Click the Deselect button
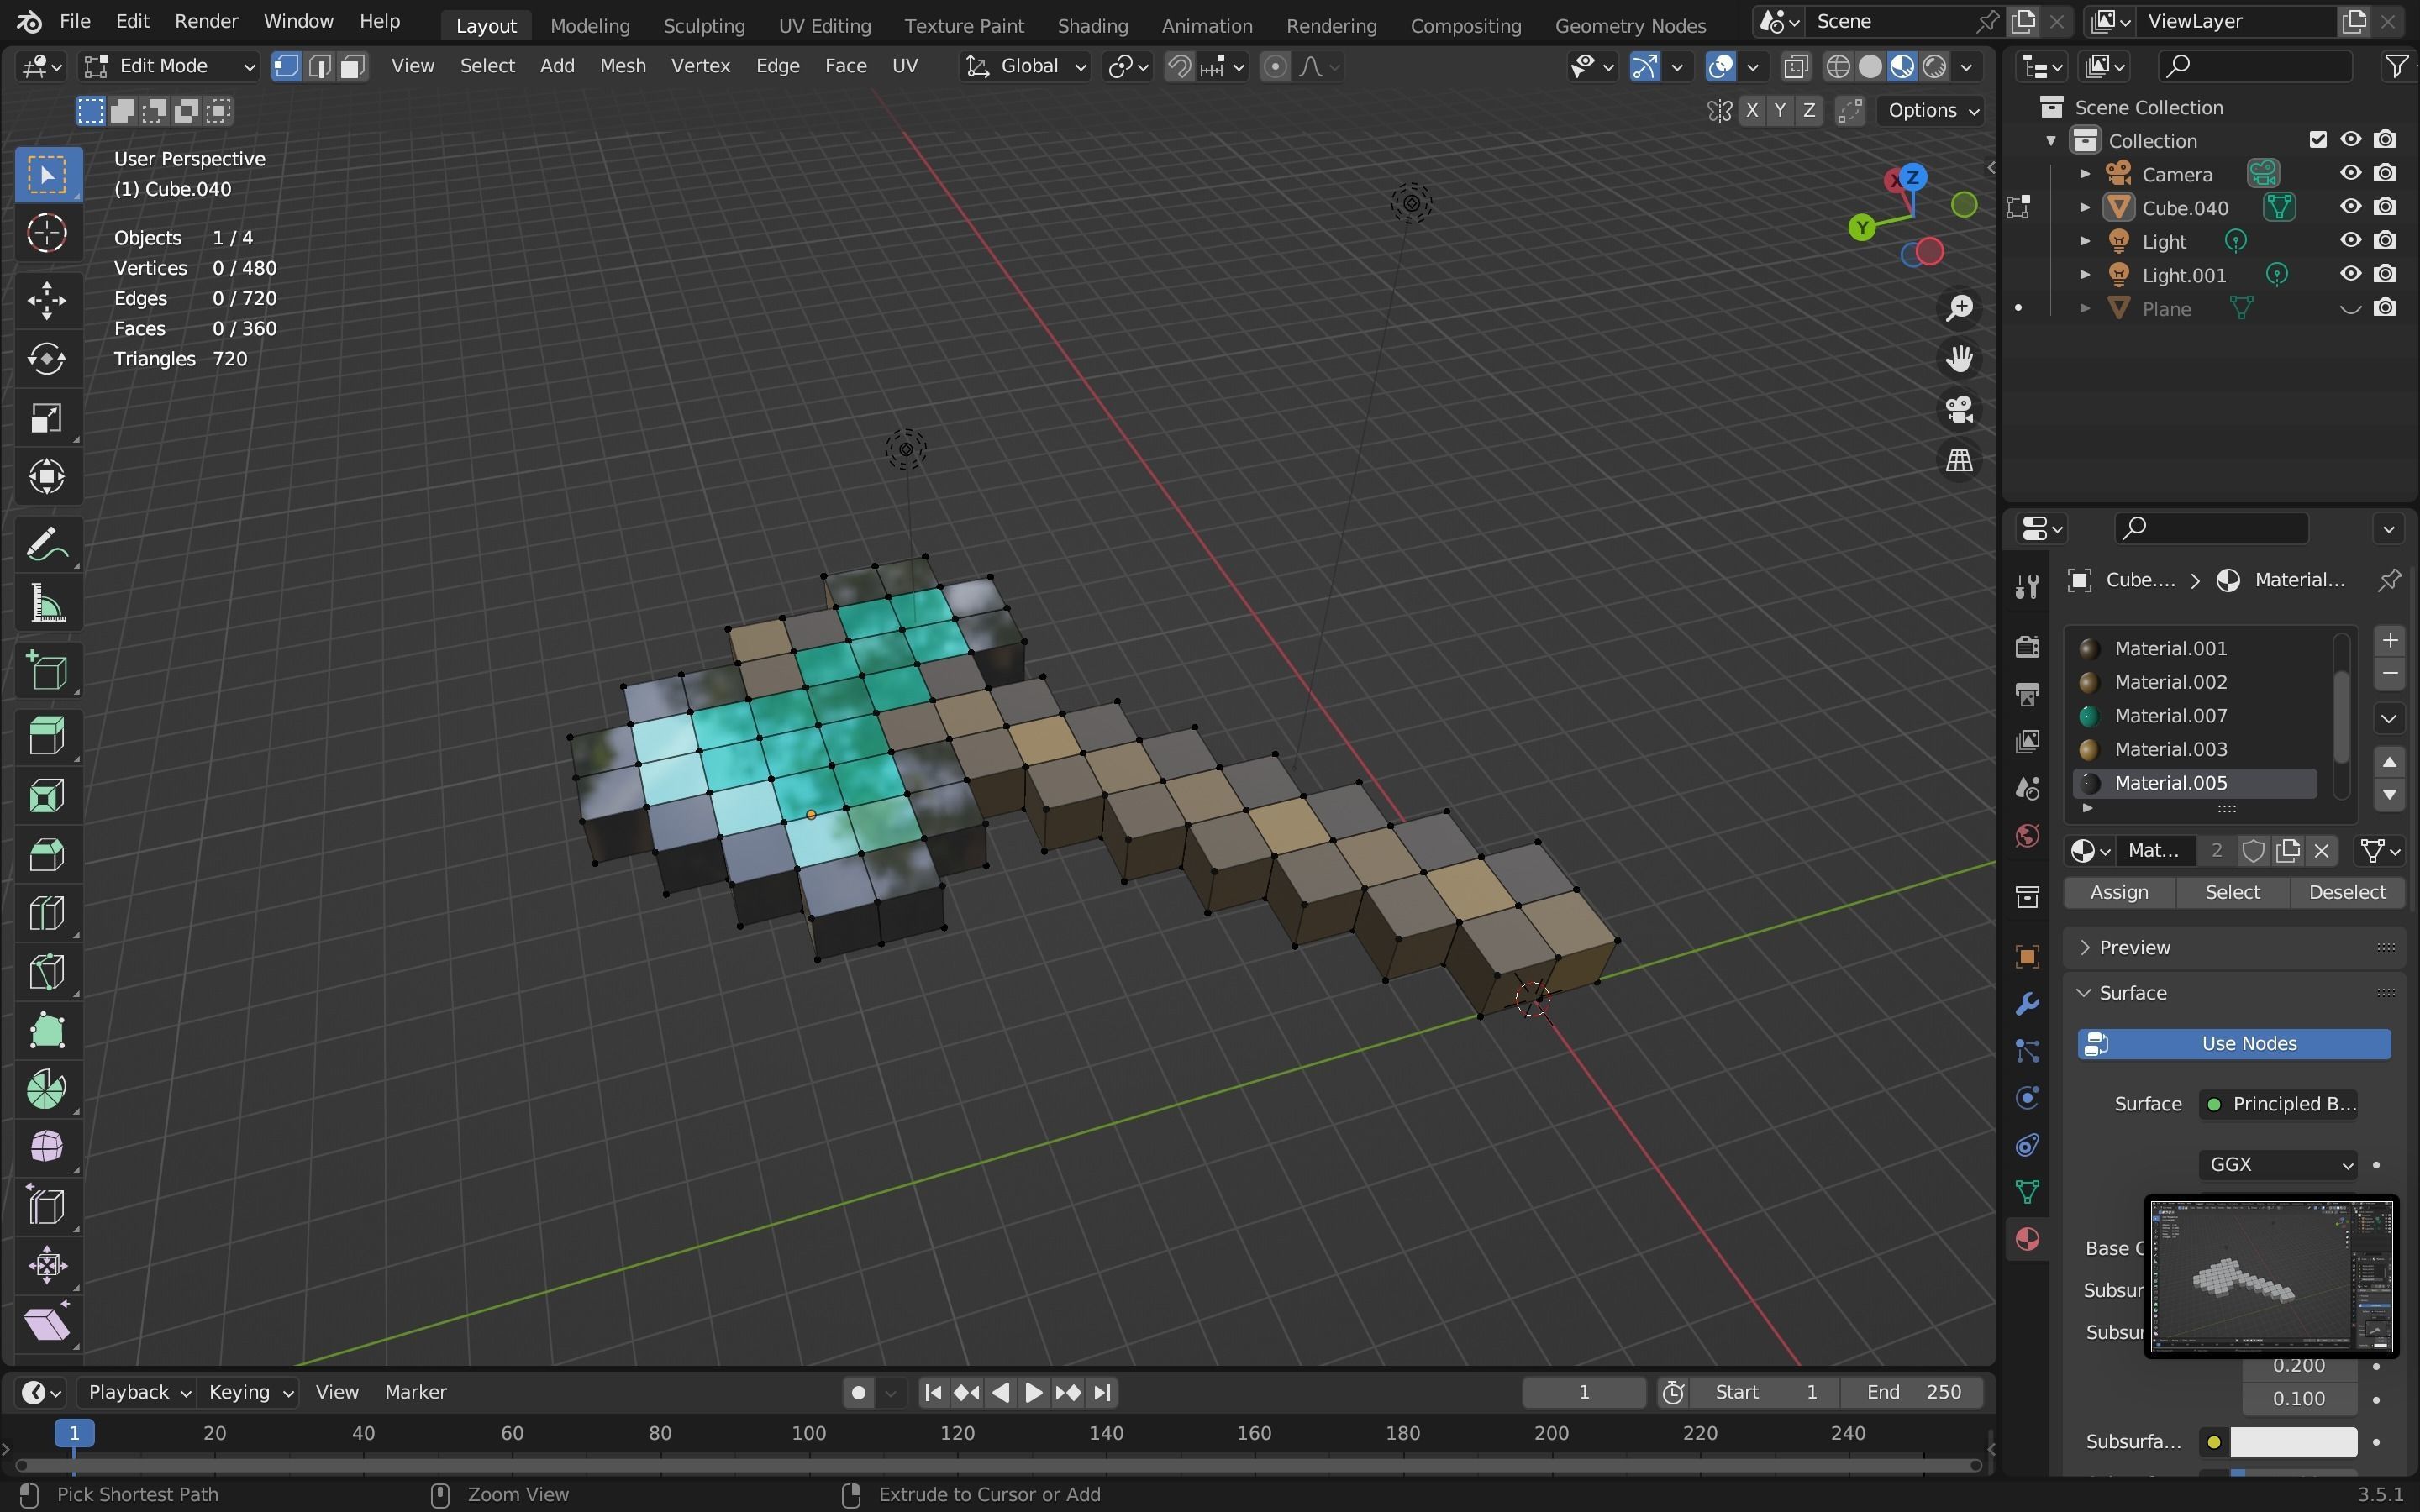 pyautogui.click(x=2346, y=892)
